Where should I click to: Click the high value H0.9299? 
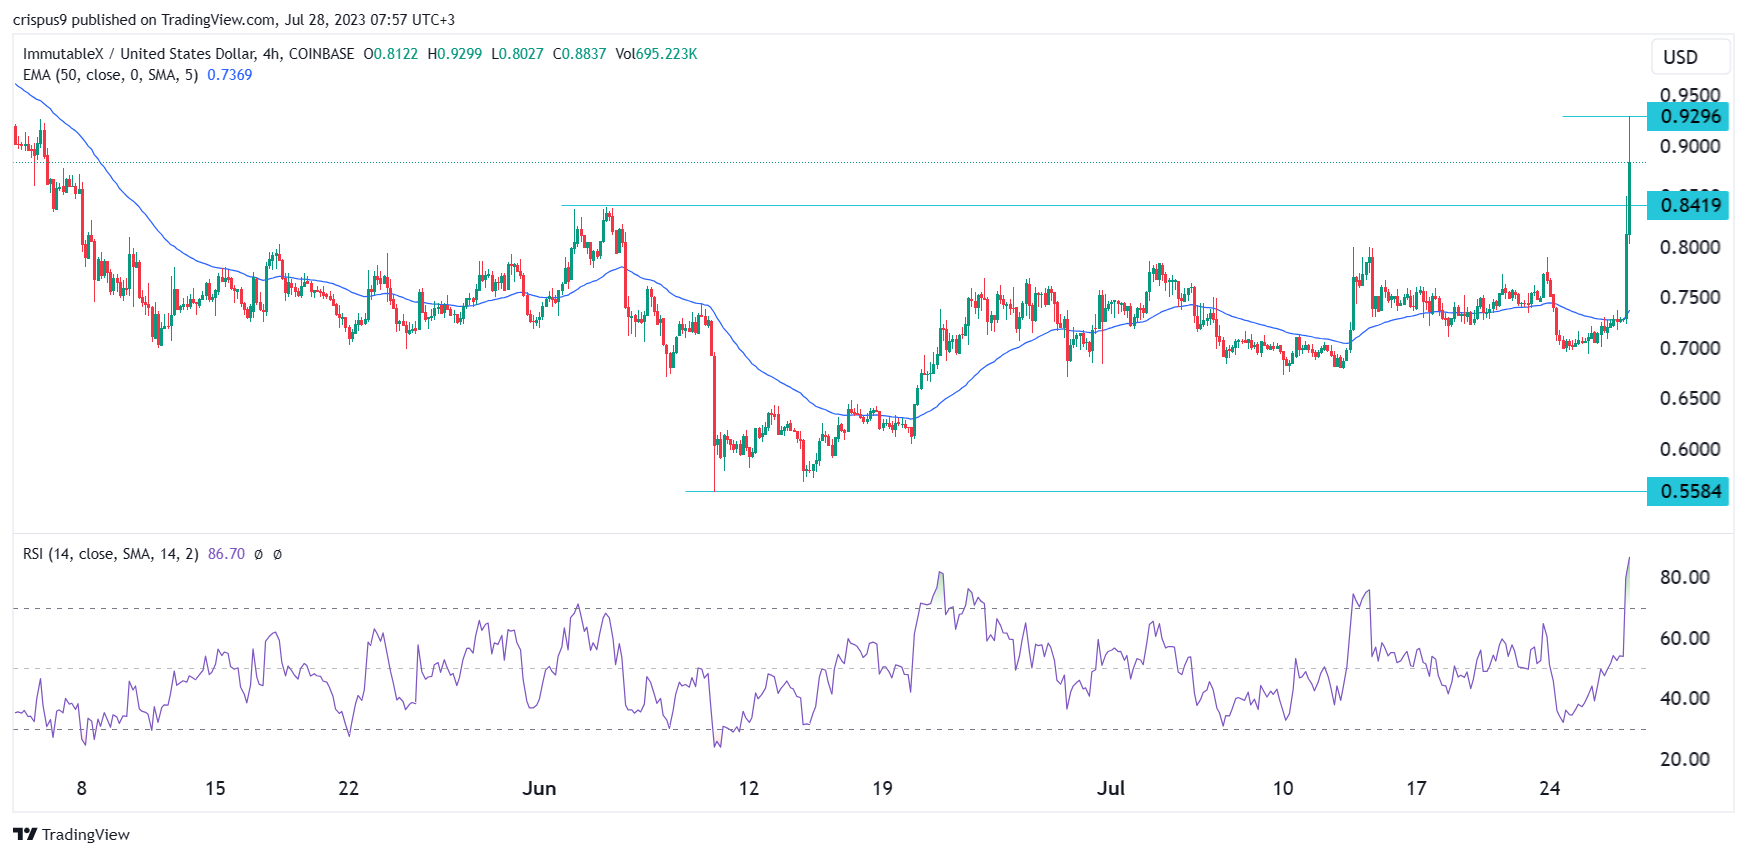tap(455, 54)
